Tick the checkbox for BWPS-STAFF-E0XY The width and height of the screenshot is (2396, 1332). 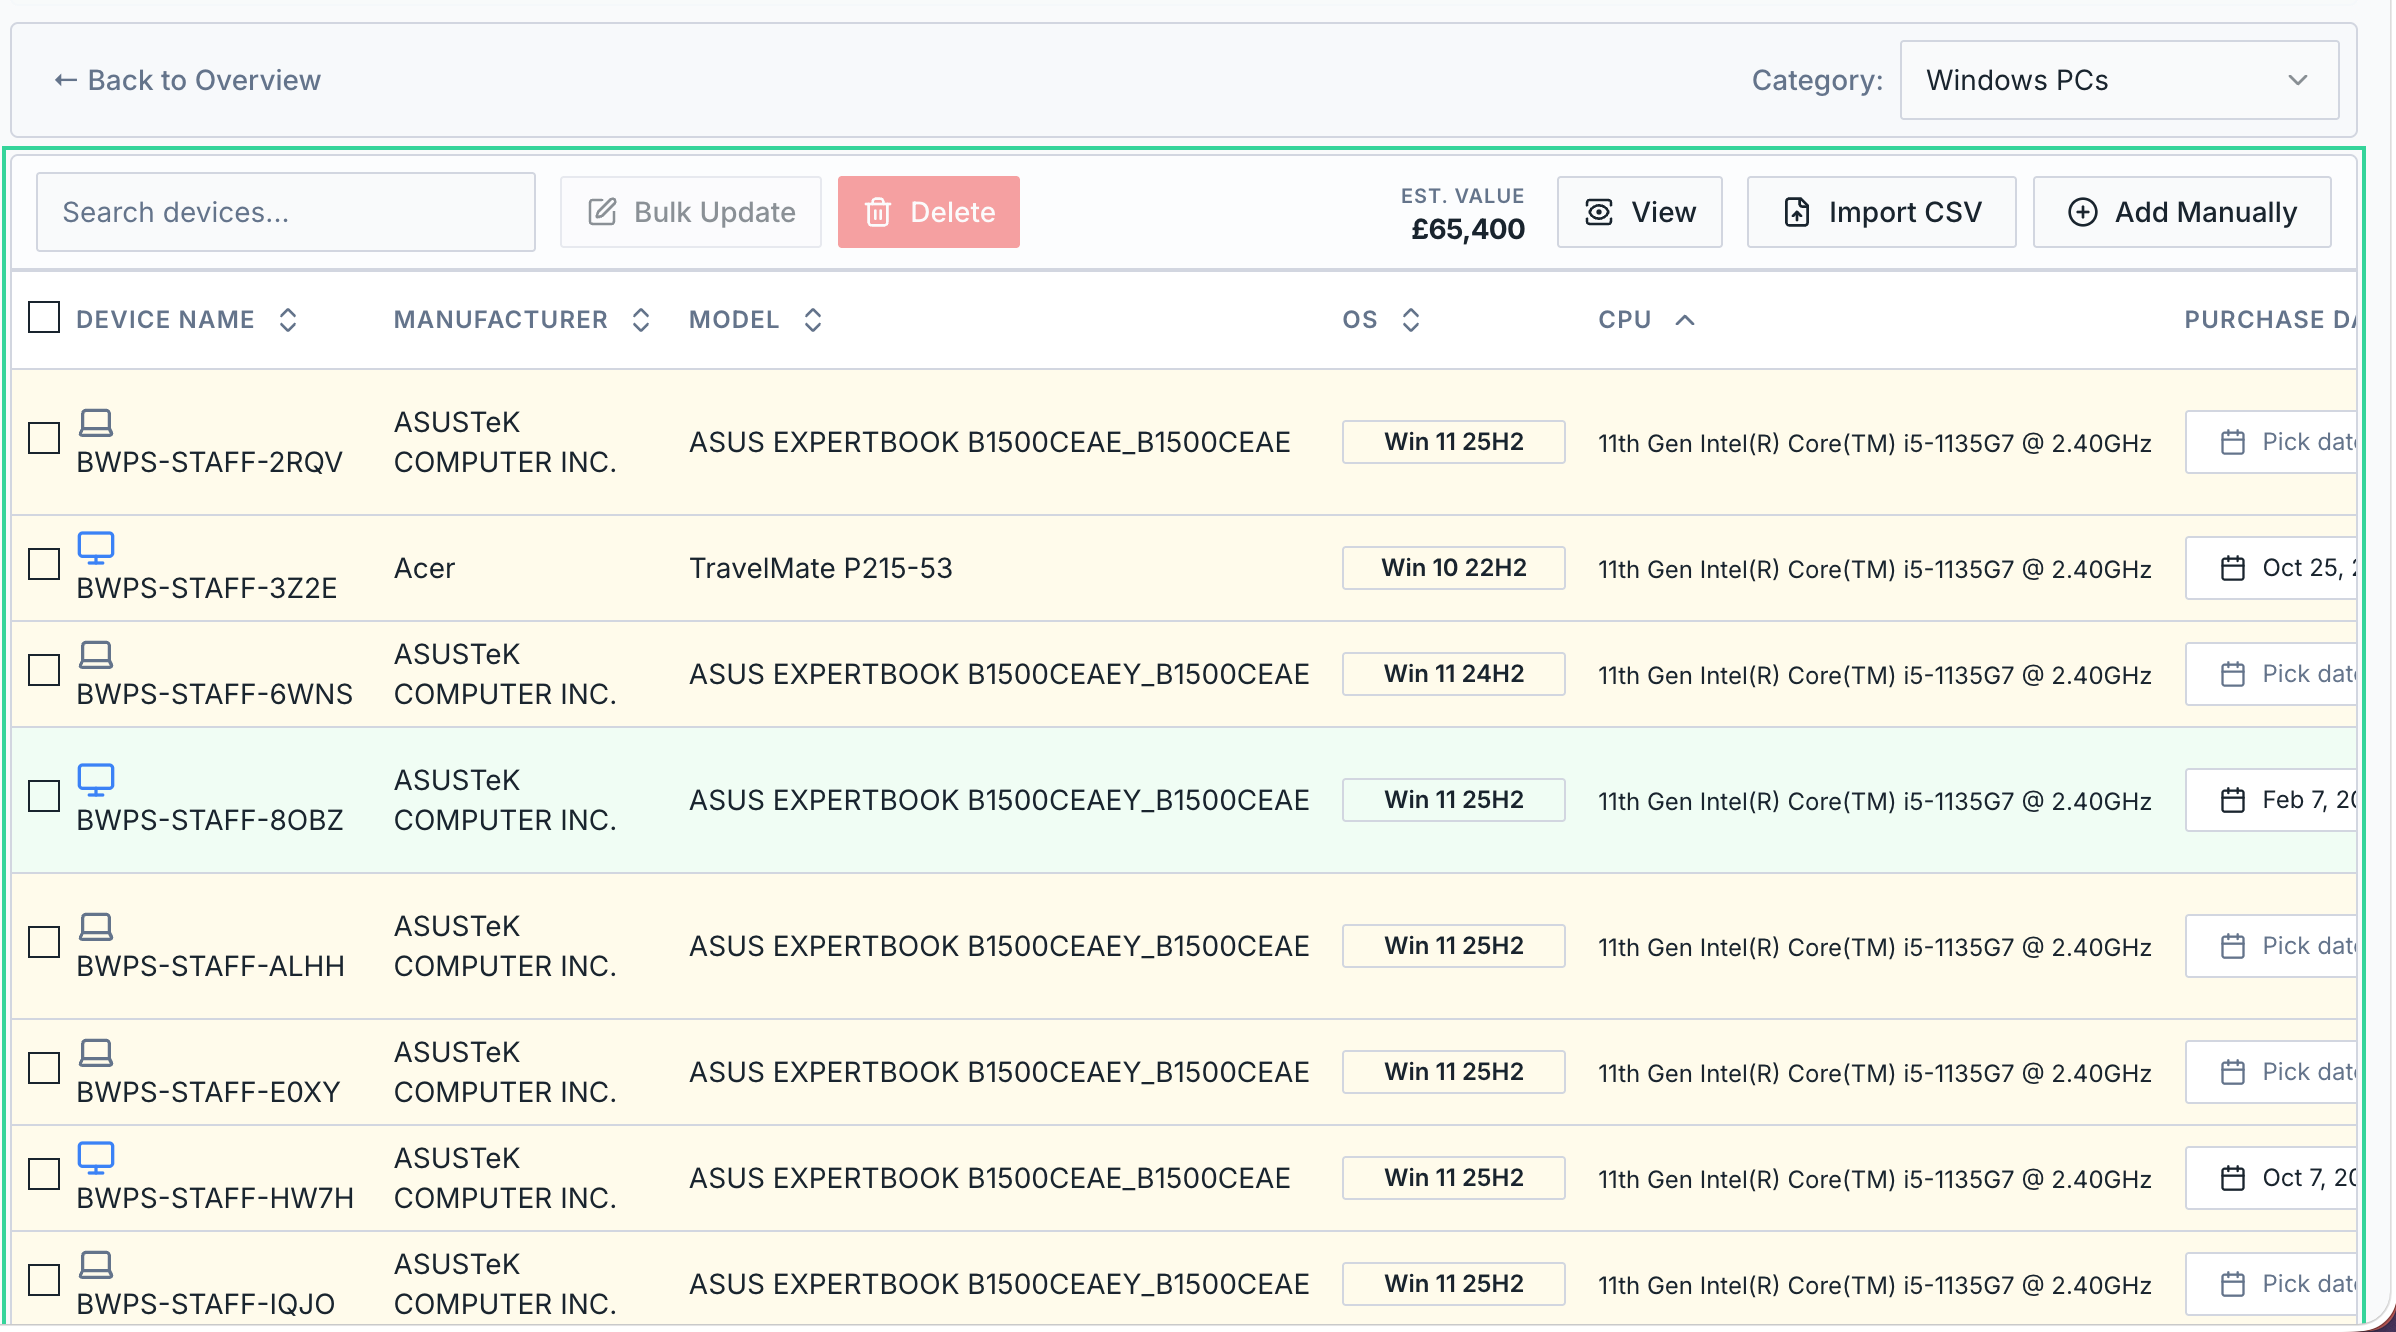(44, 1068)
